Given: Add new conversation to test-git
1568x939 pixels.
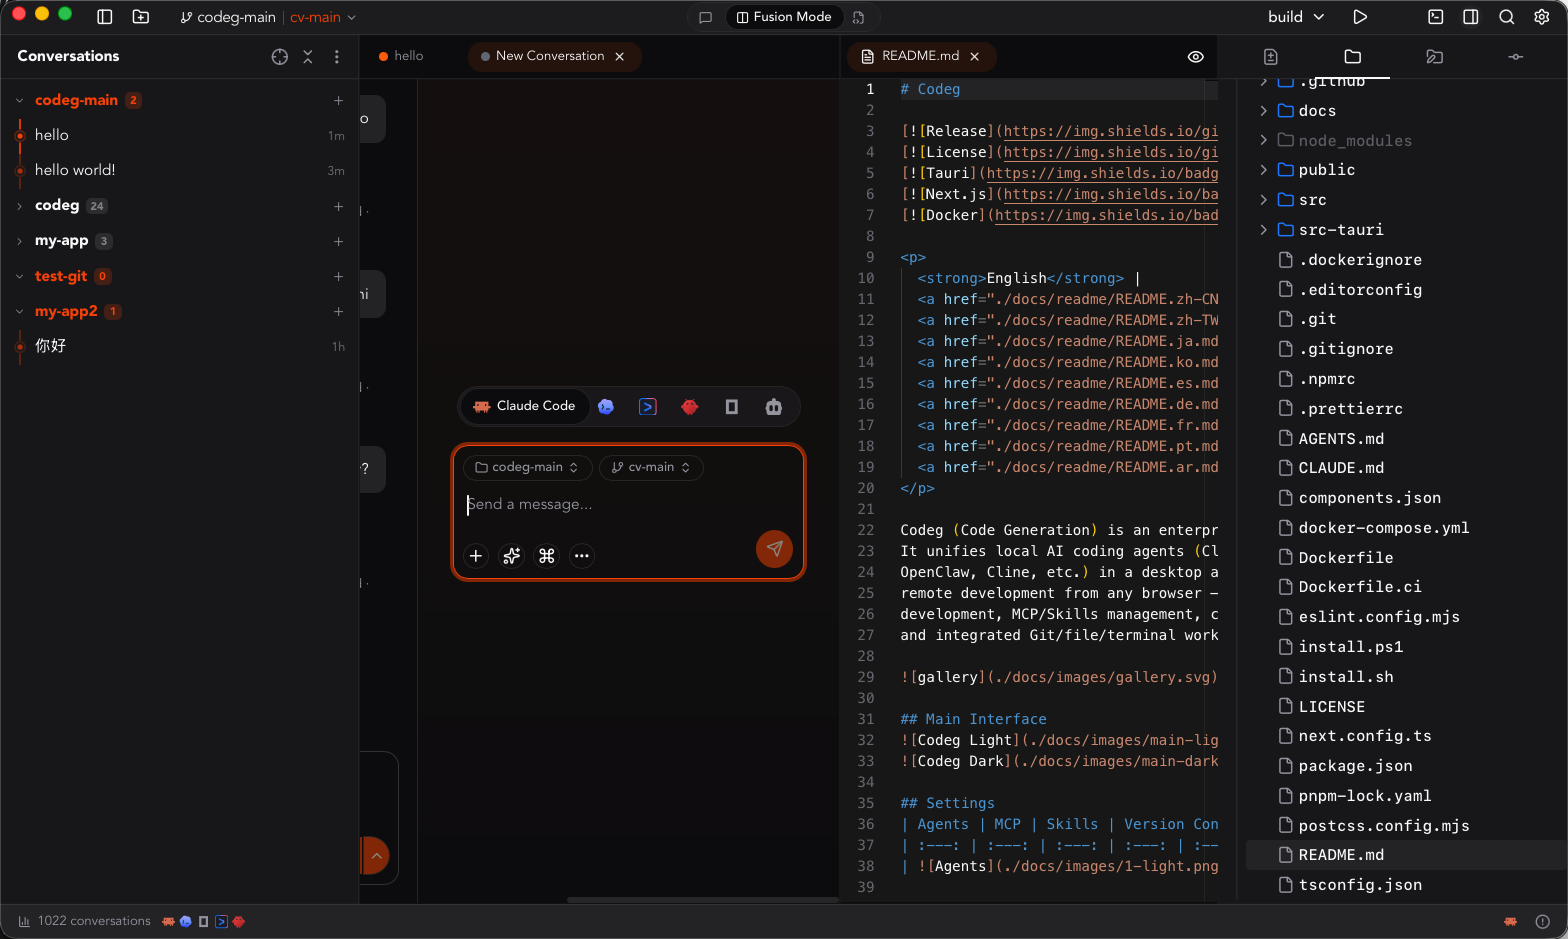Looking at the screenshot, I should click(338, 276).
